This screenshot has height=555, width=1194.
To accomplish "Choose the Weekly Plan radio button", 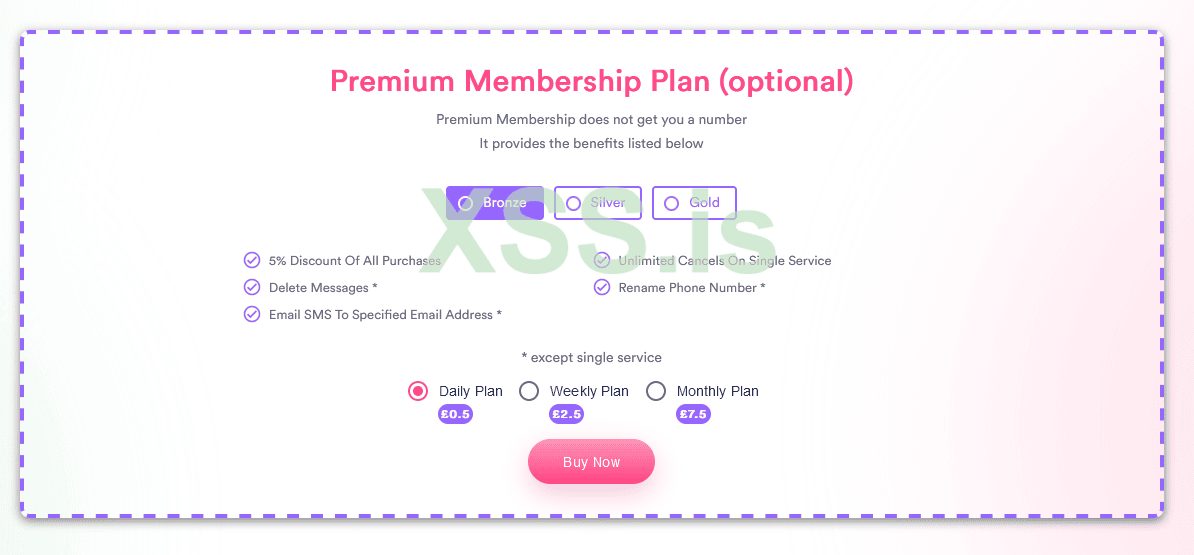I will (529, 391).
